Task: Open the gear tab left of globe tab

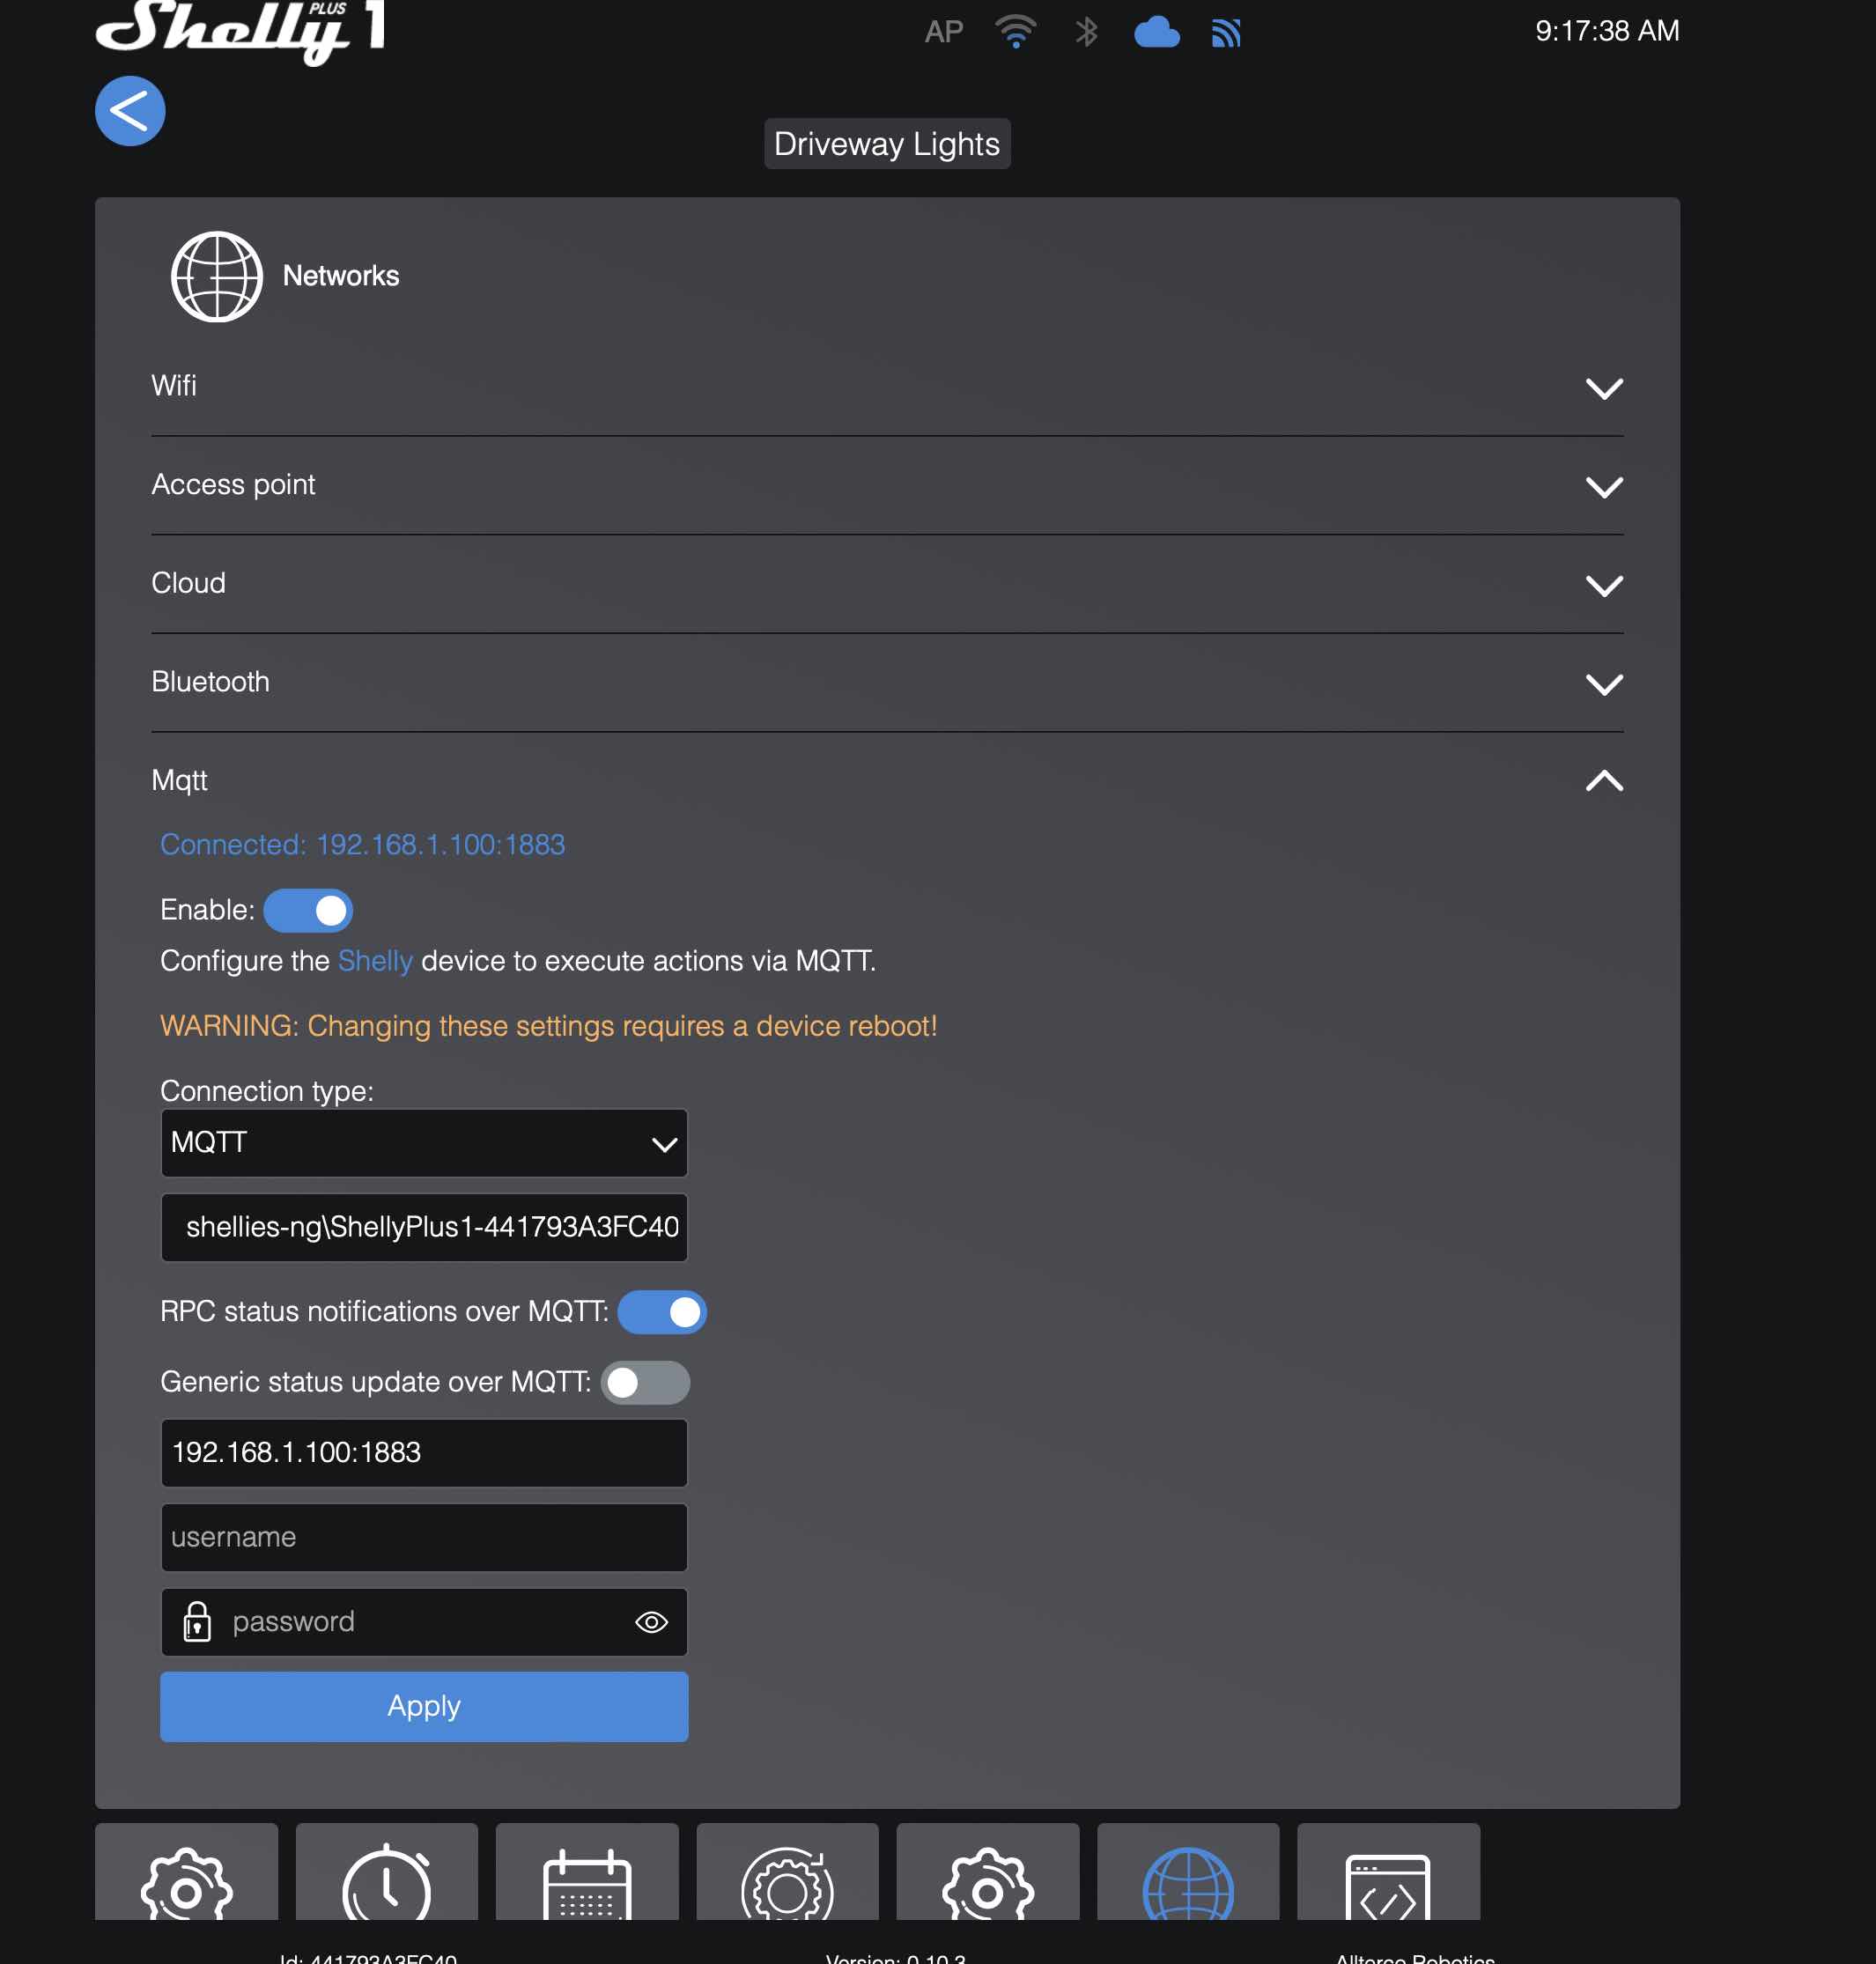Action: (x=988, y=1872)
